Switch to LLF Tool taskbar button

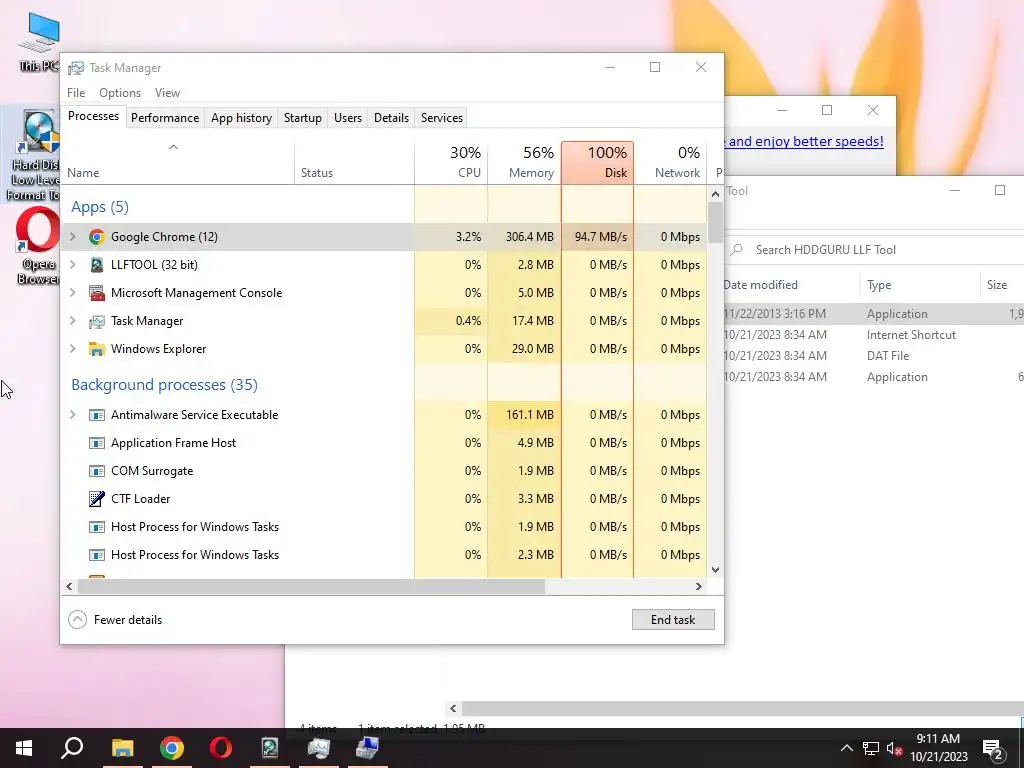270,748
